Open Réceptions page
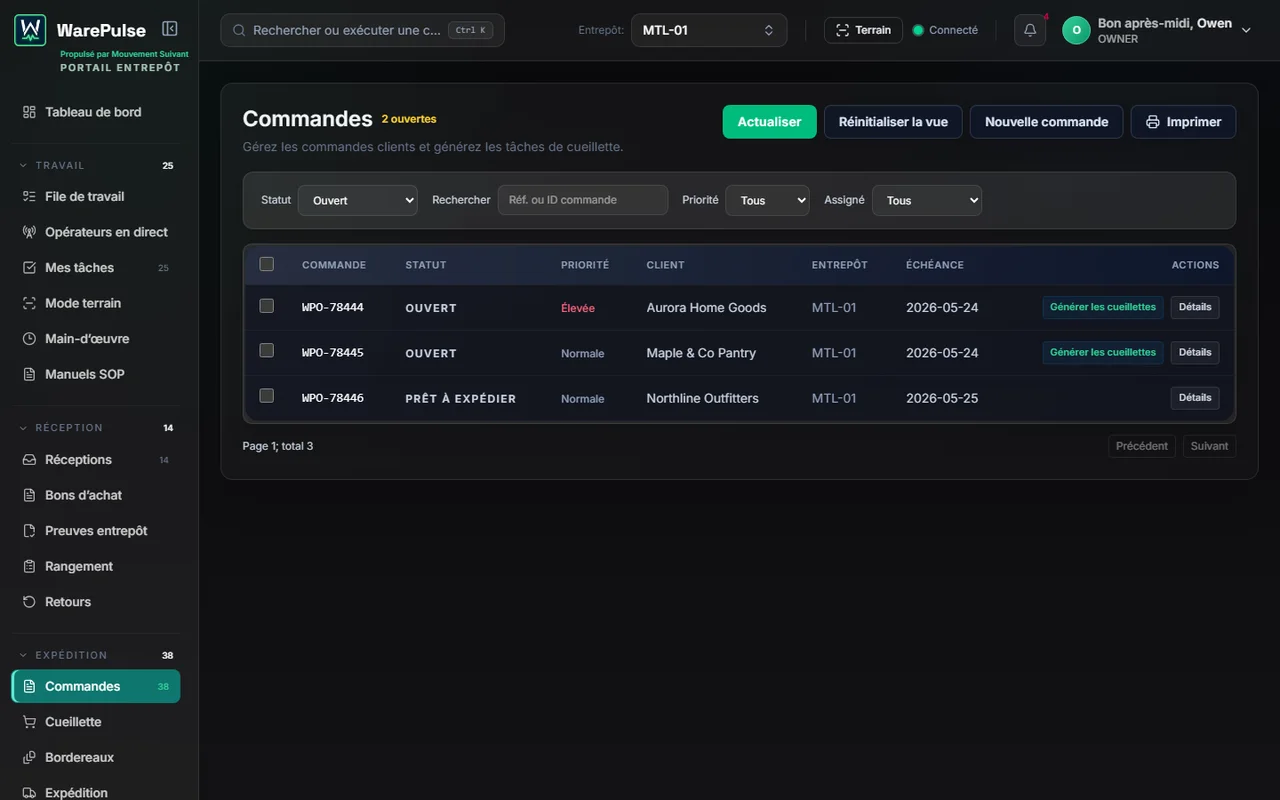Viewport: 1280px width, 800px height. (96, 460)
